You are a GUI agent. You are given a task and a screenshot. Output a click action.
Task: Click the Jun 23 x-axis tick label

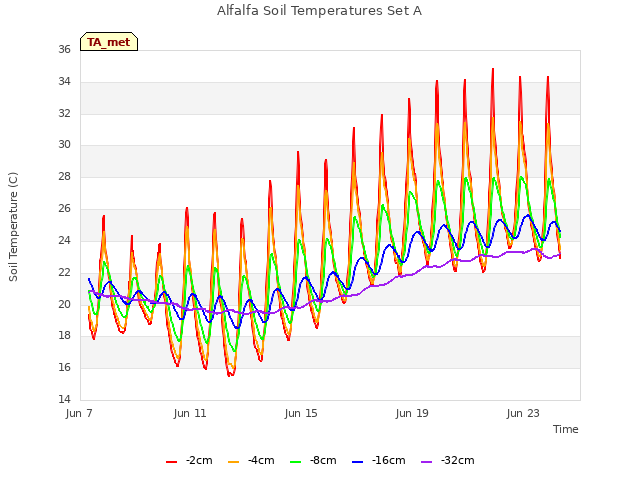click(523, 413)
